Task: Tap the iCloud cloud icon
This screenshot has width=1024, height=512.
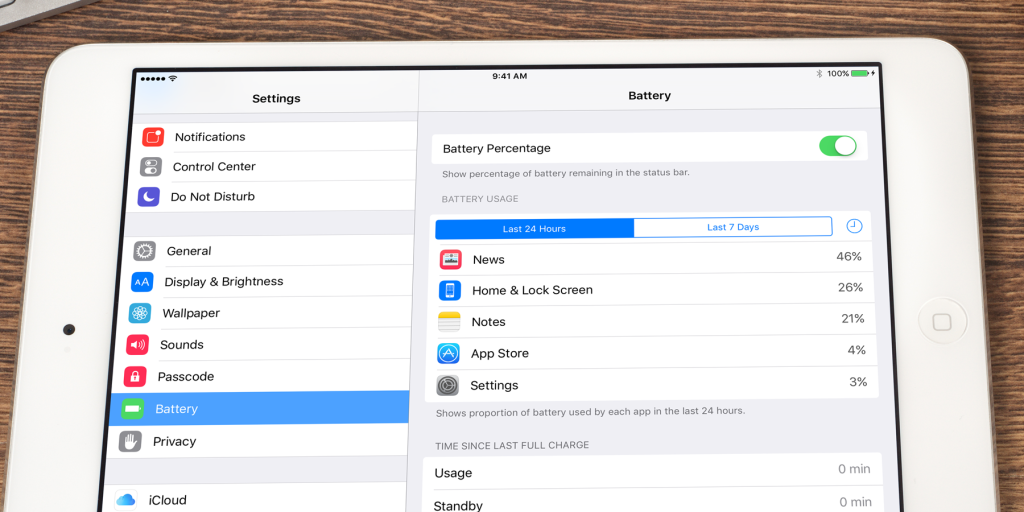Action: [125, 500]
